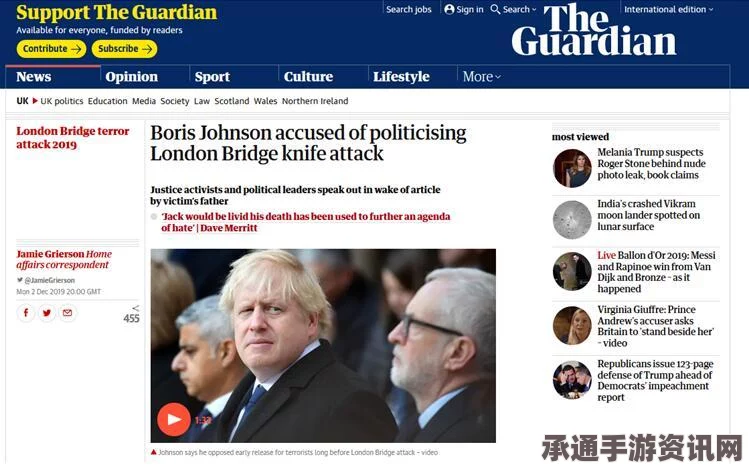Open Melania Trump story thumbnail
This screenshot has height=472, width=749.
572,168
